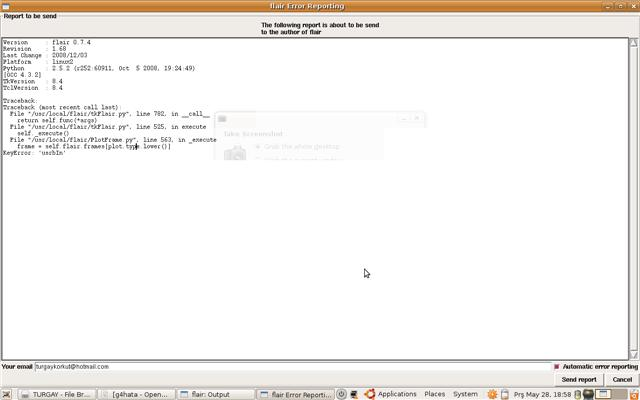Click the Send report button
Image resolution: width=640 pixels, height=400 pixels.
579,380
